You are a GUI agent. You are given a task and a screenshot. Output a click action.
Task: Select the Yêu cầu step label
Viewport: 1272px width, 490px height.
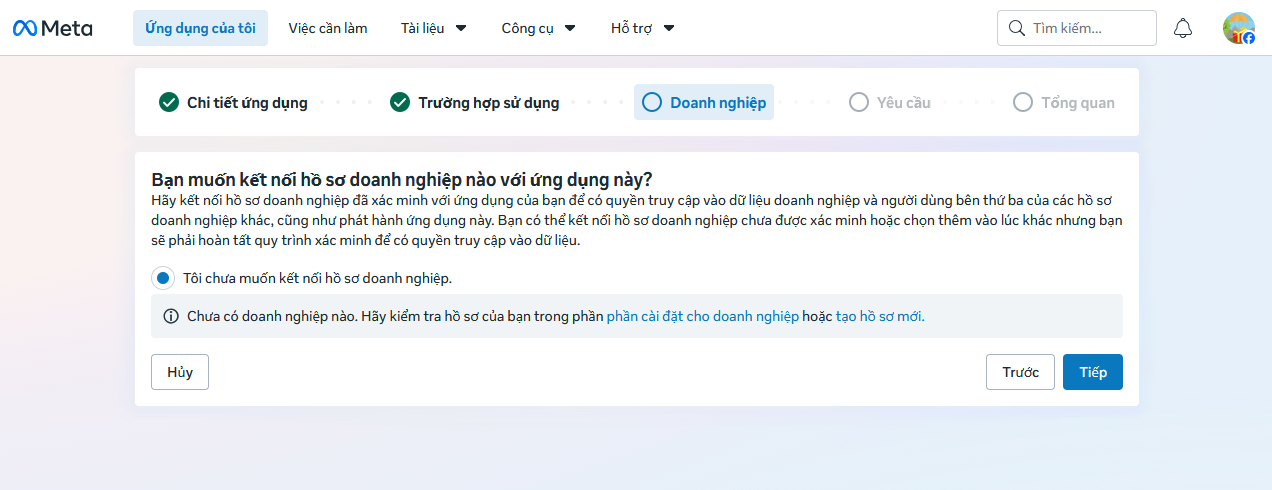click(904, 102)
